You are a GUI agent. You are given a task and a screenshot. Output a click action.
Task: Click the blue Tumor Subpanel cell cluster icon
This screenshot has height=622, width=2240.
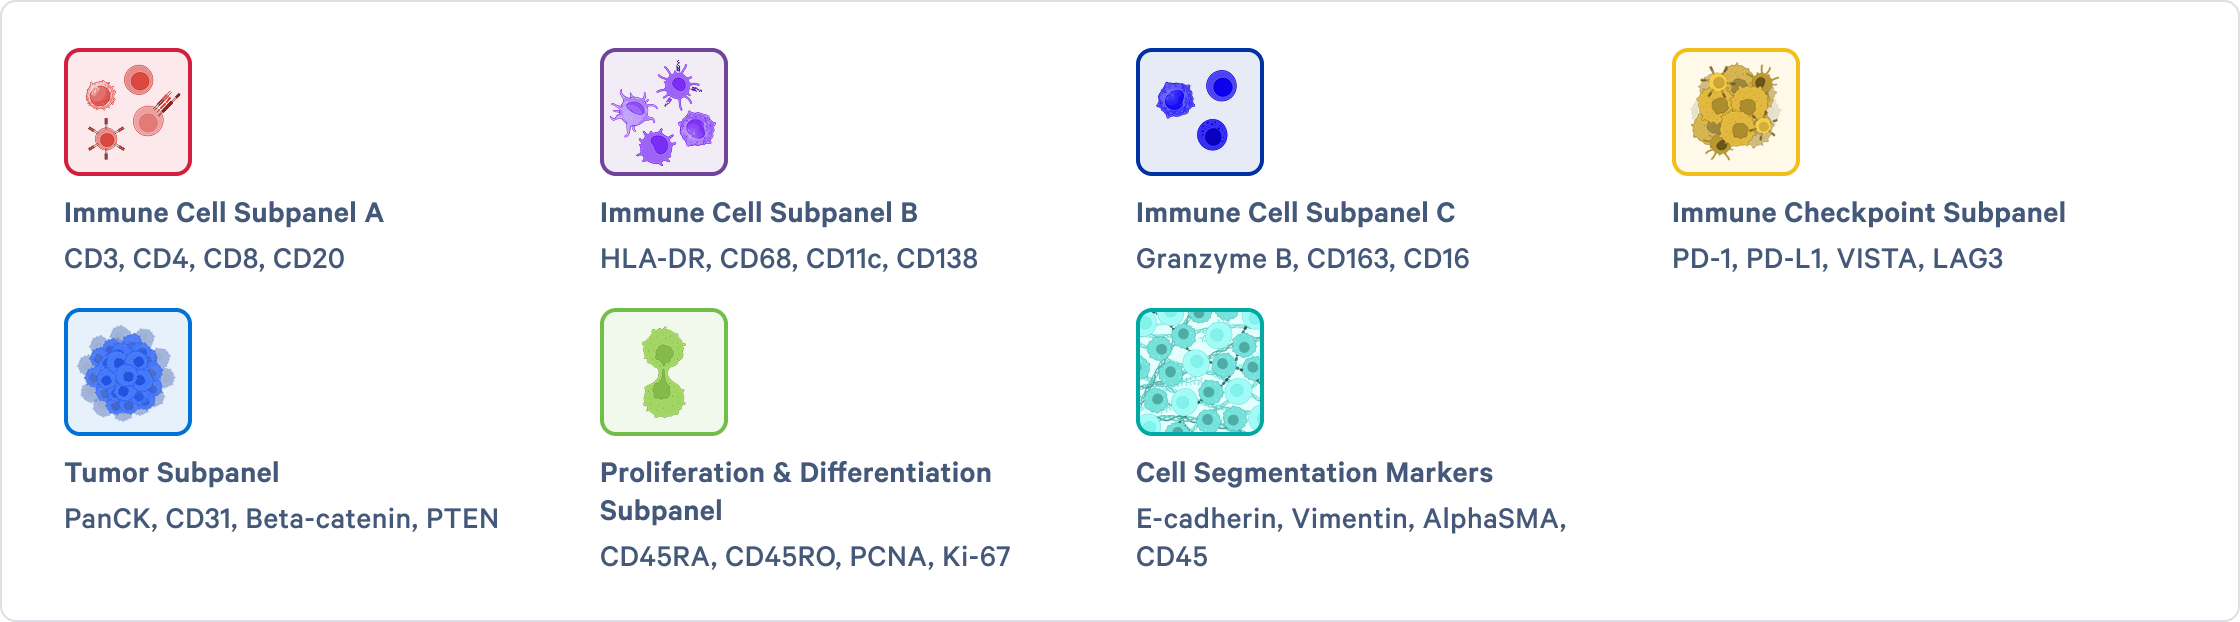pyautogui.click(x=128, y=372)
